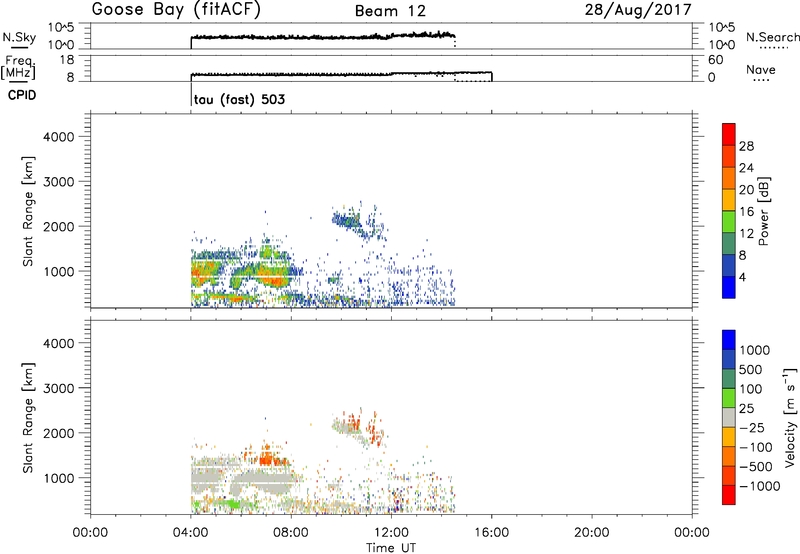Click the "Velocity [m s⁻¹]" colorbar title
This screenshot has width=800, height=554.
pyautogui.click(x=789, y=417)
